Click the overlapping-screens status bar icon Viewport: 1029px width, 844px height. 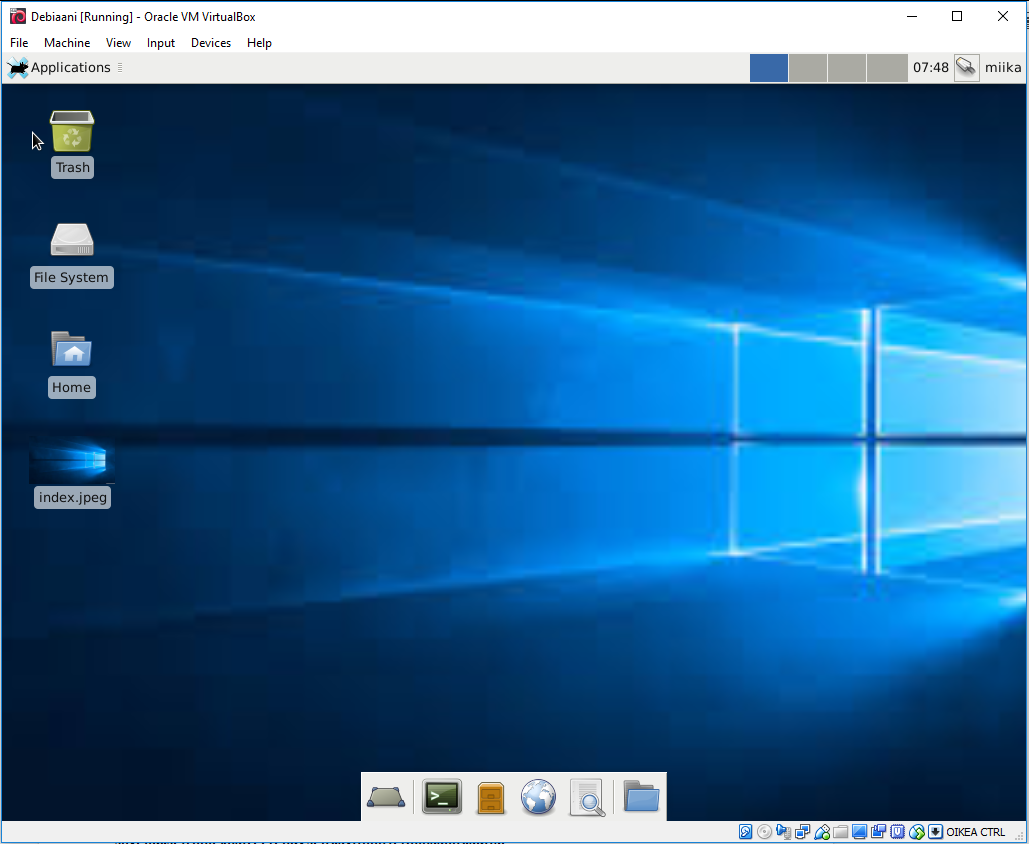(x=878, y=832)
